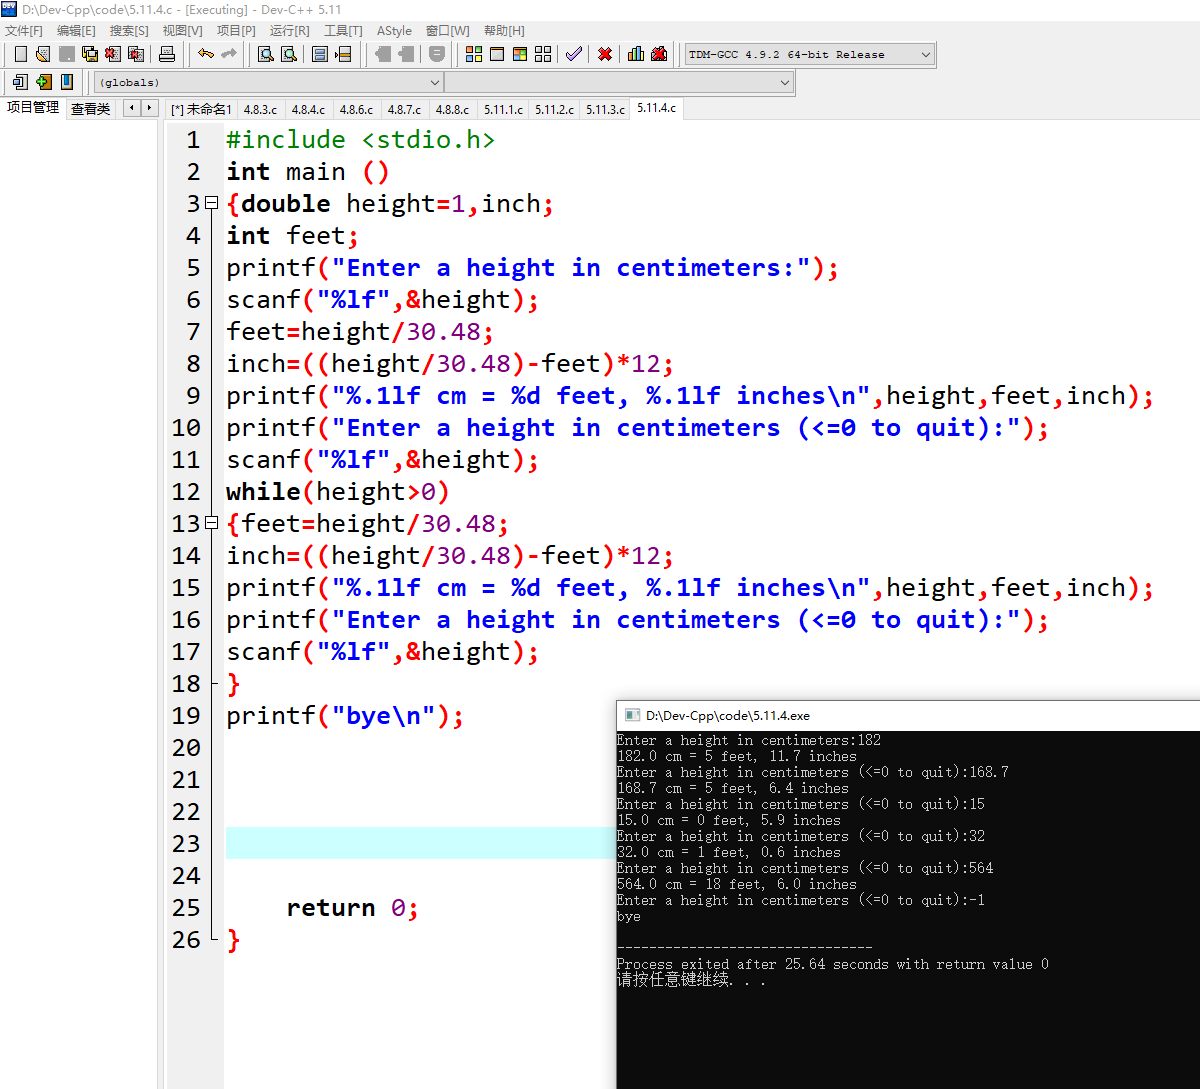Open the 运行[R] menu
This screenshot has height=1089, width=1200.
pos(290,30)
